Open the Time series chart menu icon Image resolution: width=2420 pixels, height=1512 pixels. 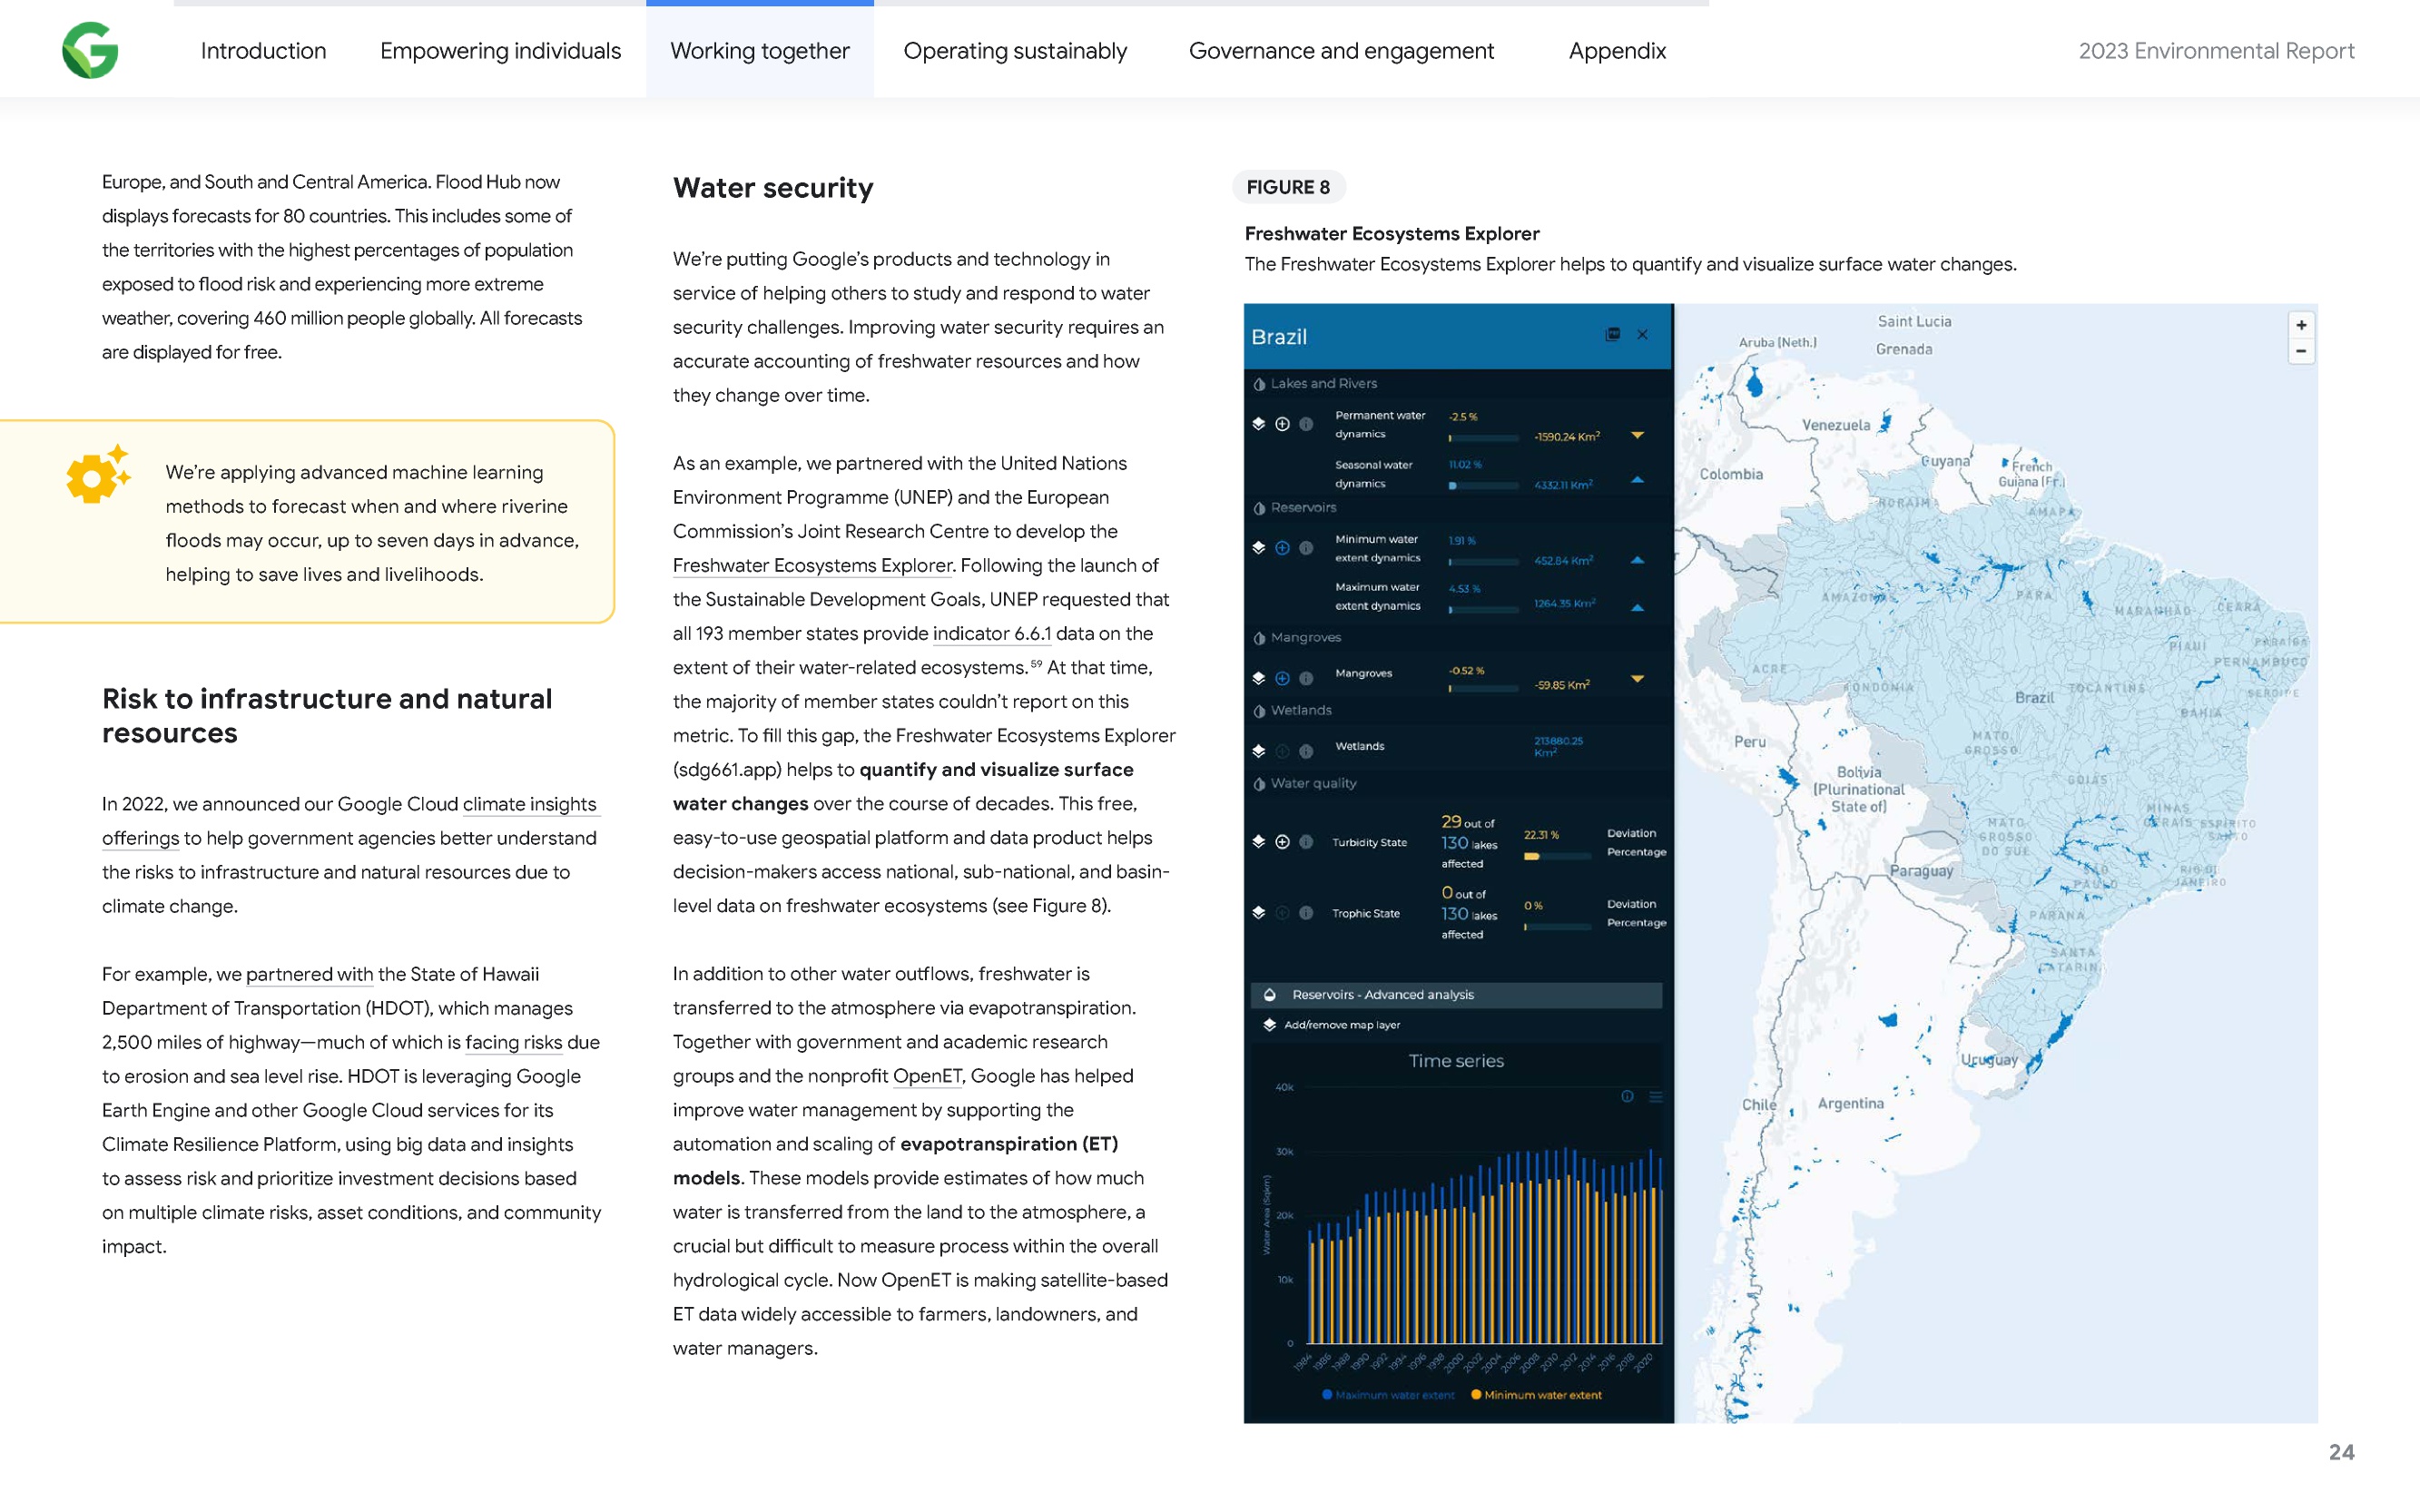coord(1655,1096)
